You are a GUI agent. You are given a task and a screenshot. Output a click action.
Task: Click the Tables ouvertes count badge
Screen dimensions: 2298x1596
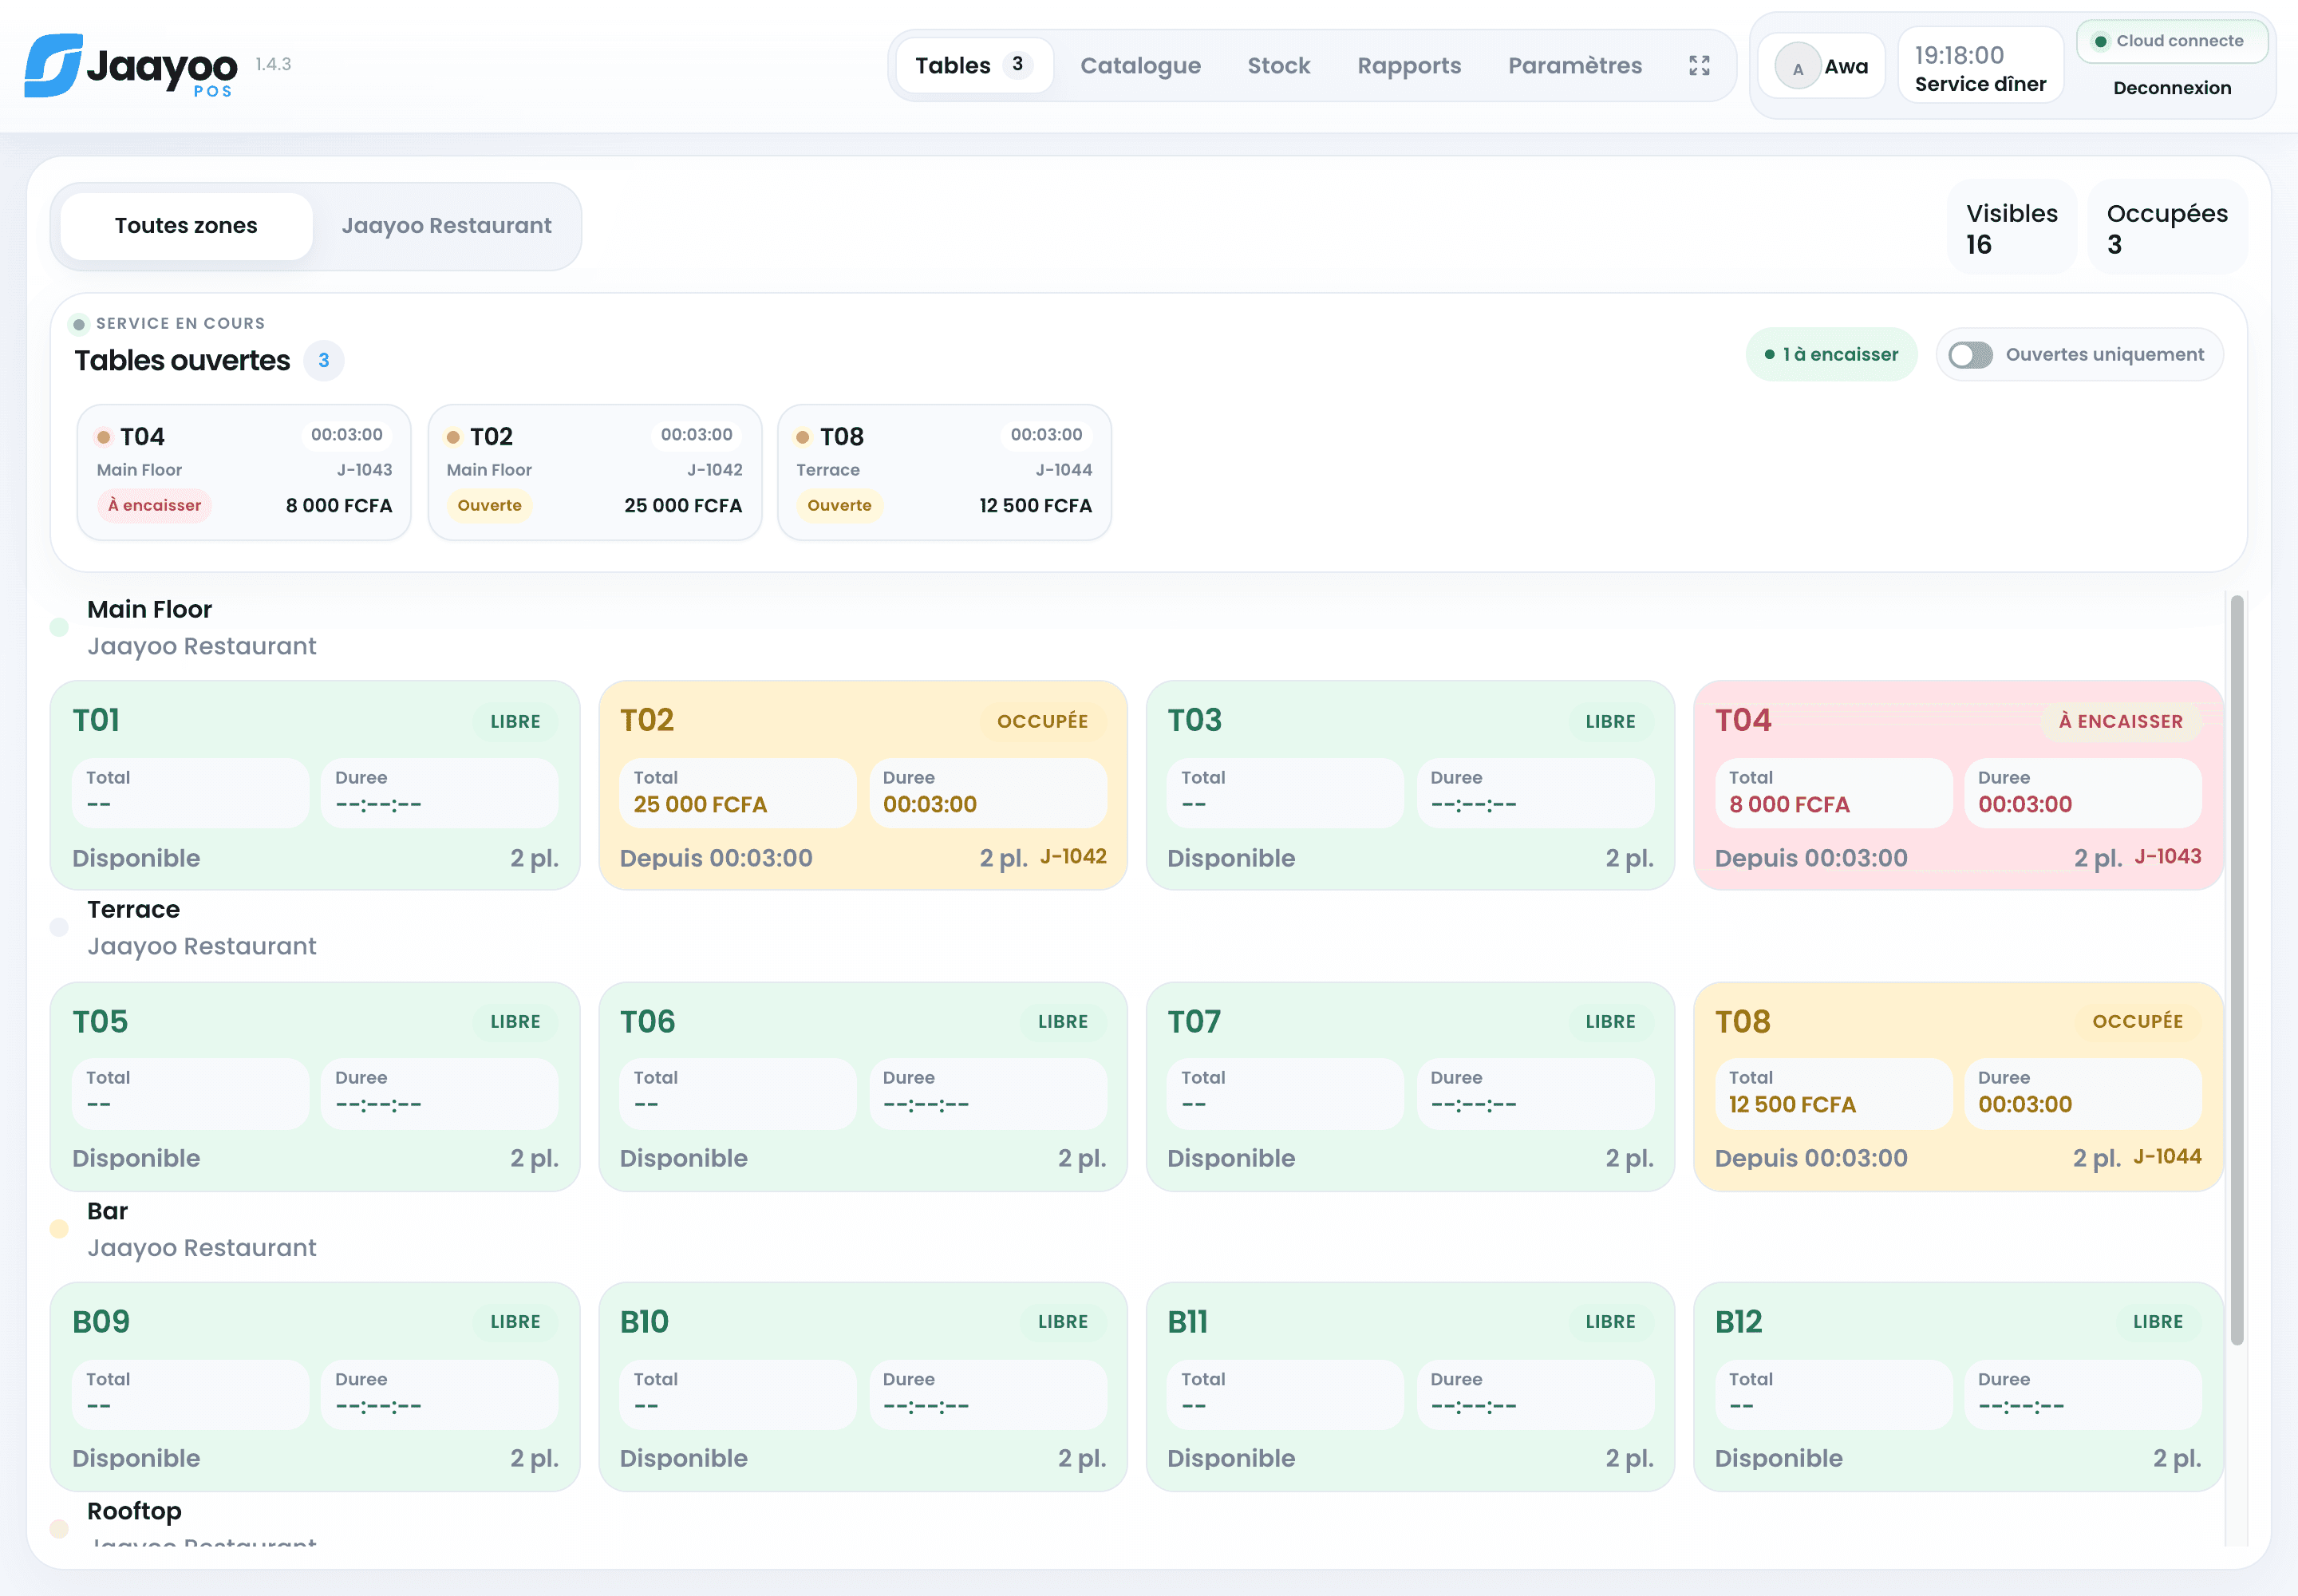click(323, 361)
